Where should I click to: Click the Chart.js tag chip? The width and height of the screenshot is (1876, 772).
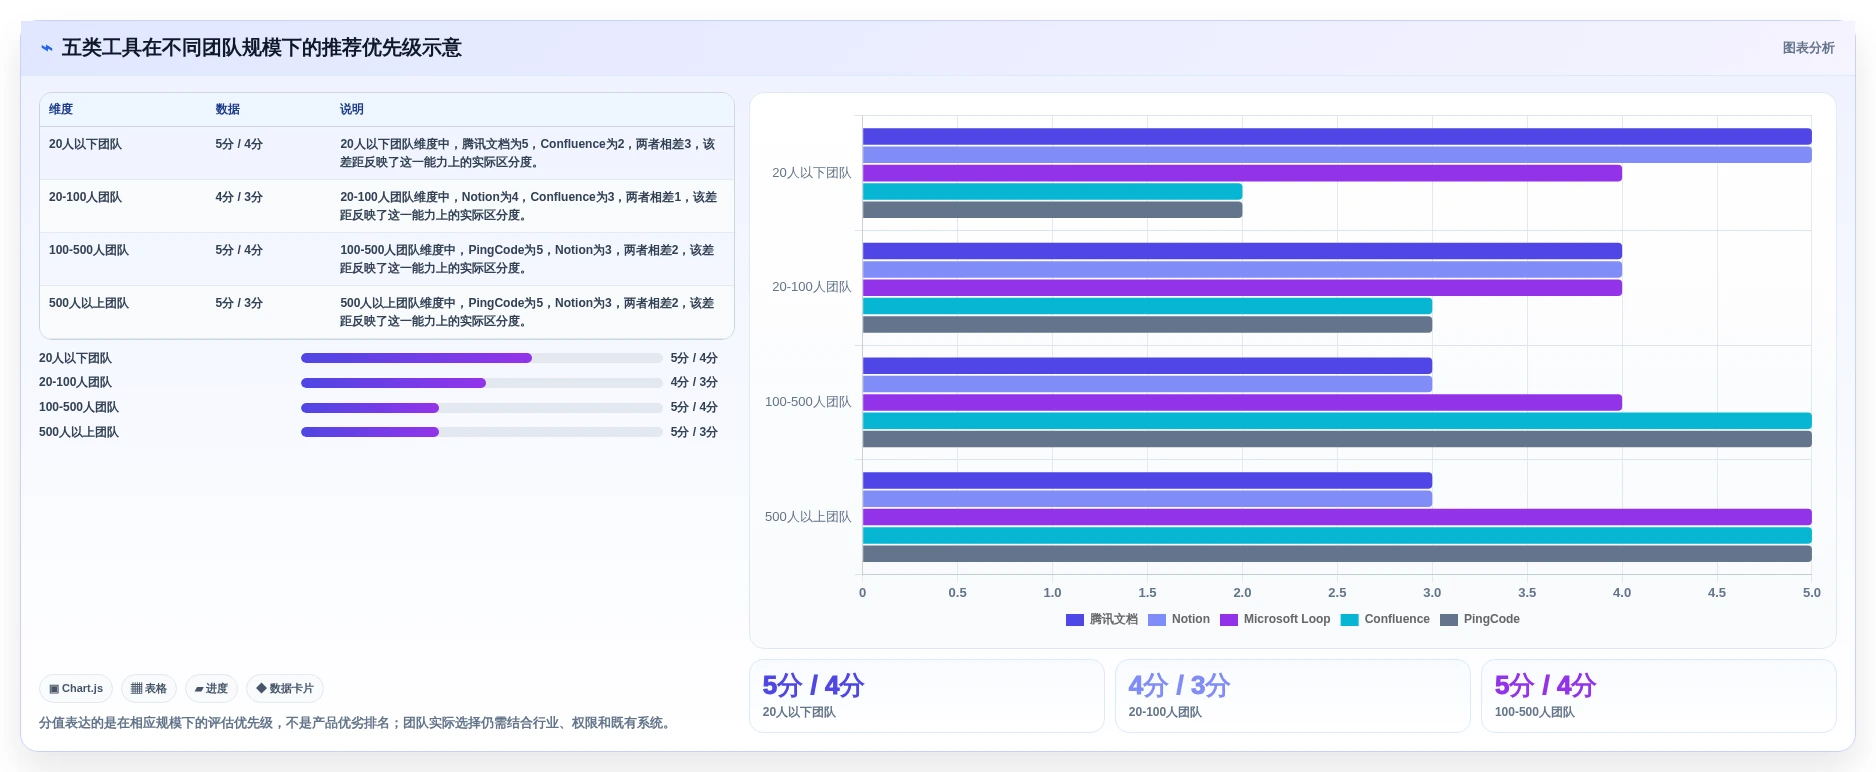(x=76, y=688)
